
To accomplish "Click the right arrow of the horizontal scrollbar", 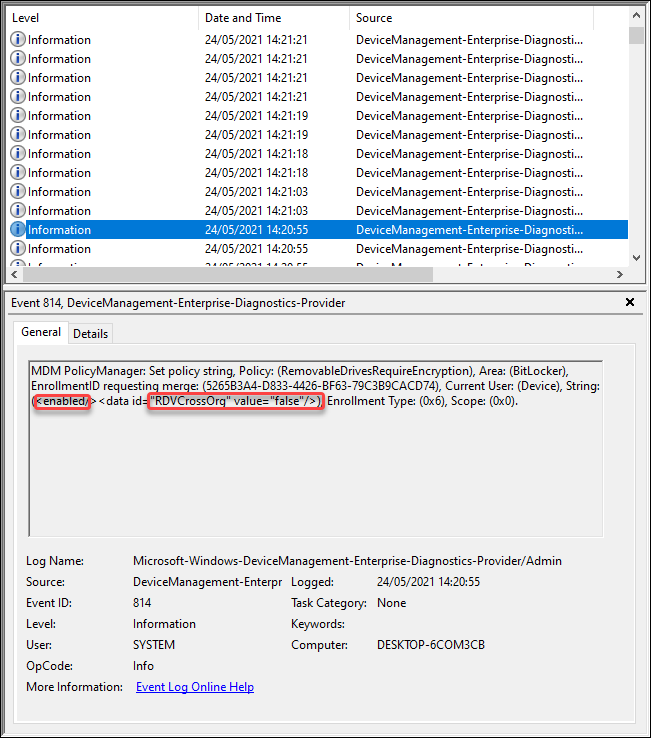I will click(x=620, y=275).
